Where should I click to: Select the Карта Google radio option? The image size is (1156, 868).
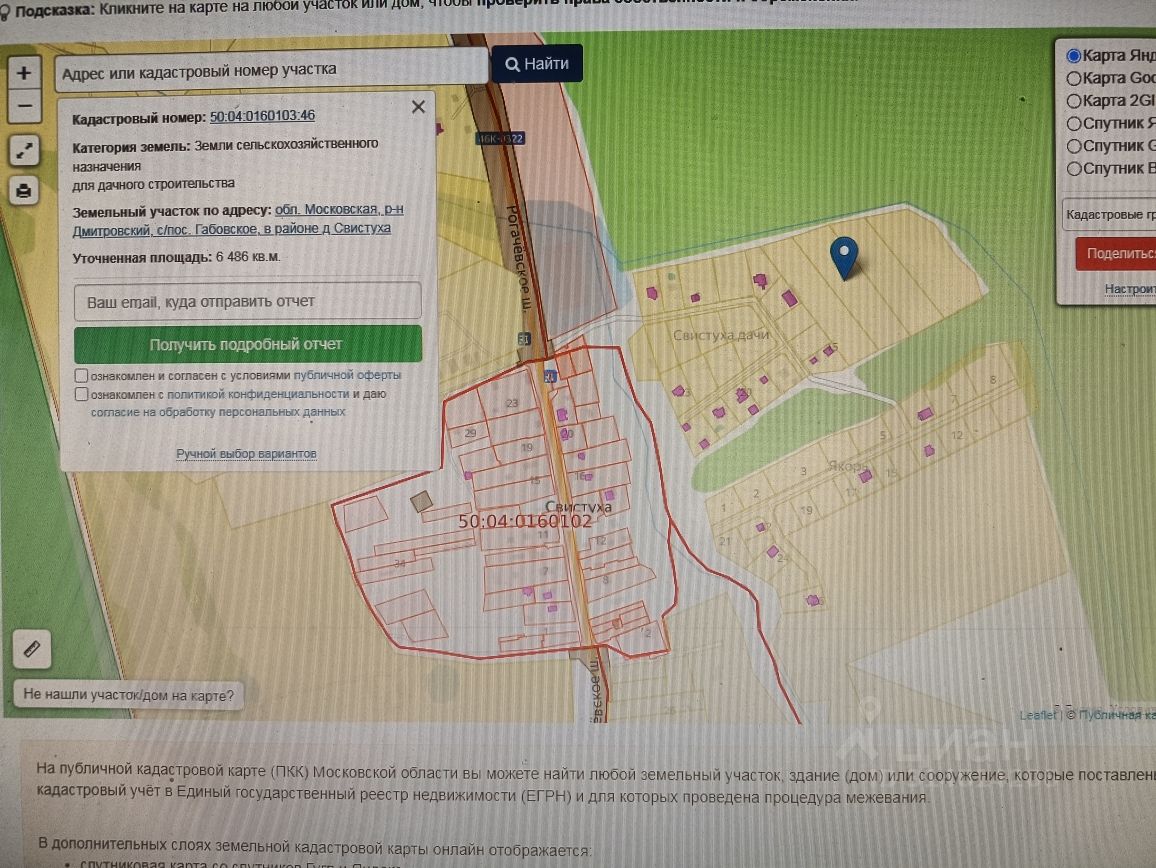(x=1074, y=78)
